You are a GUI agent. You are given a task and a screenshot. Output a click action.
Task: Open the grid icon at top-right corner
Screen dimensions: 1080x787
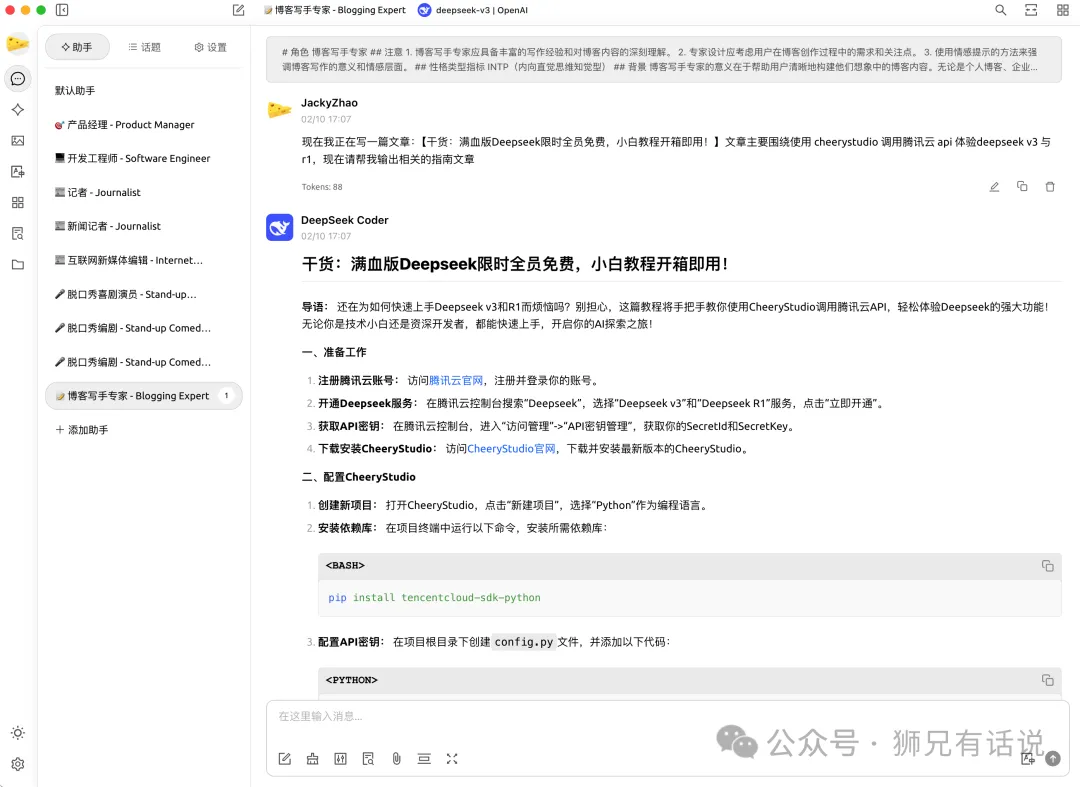point(1063,10)
